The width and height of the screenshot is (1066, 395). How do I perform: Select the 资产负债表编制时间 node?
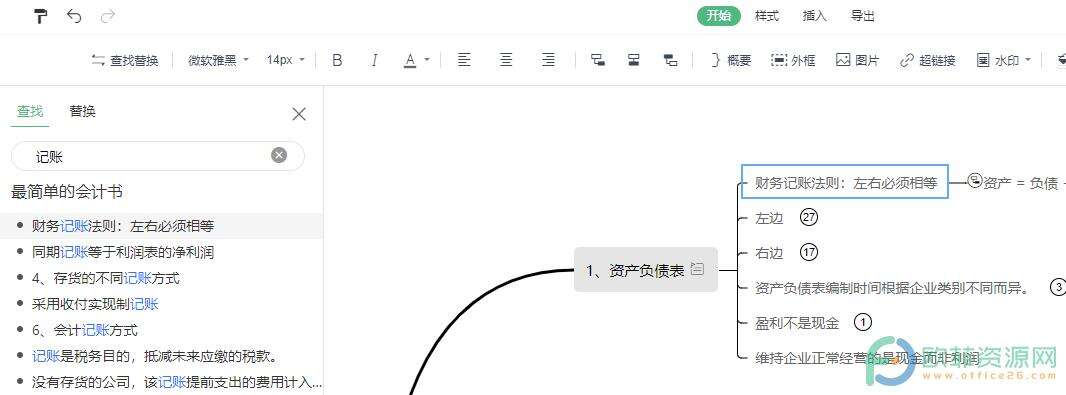tap(891, 288)
